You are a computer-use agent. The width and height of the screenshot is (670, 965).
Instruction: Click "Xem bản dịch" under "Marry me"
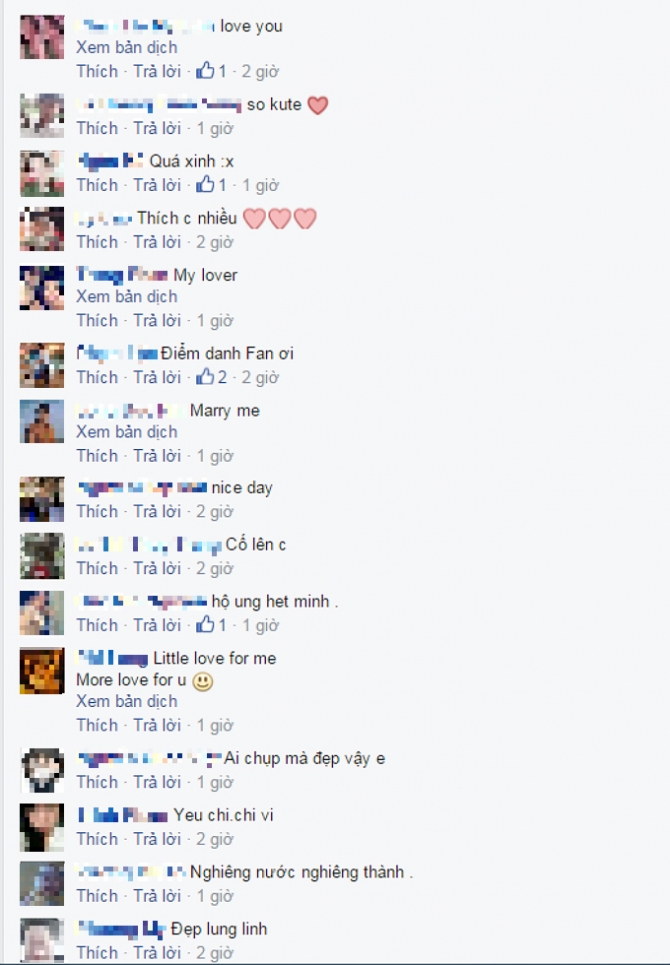[127, 432]
